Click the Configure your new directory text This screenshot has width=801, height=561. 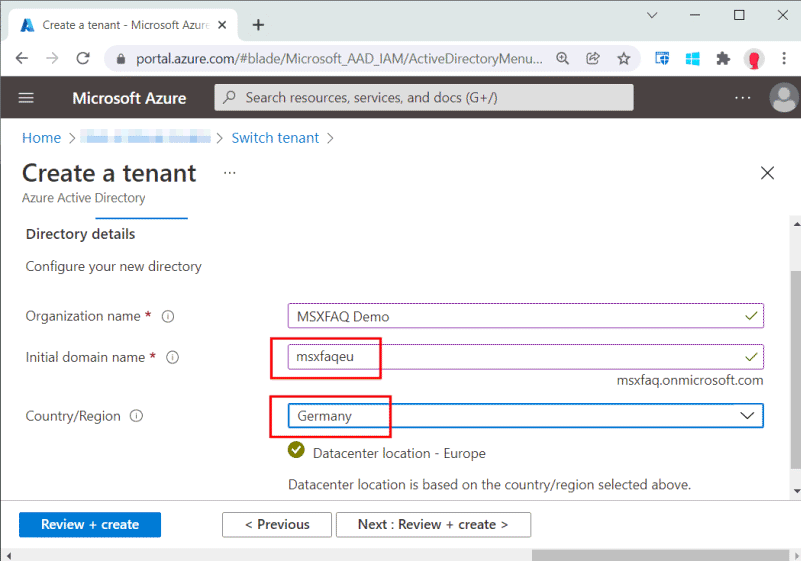[x=113, y=267]
